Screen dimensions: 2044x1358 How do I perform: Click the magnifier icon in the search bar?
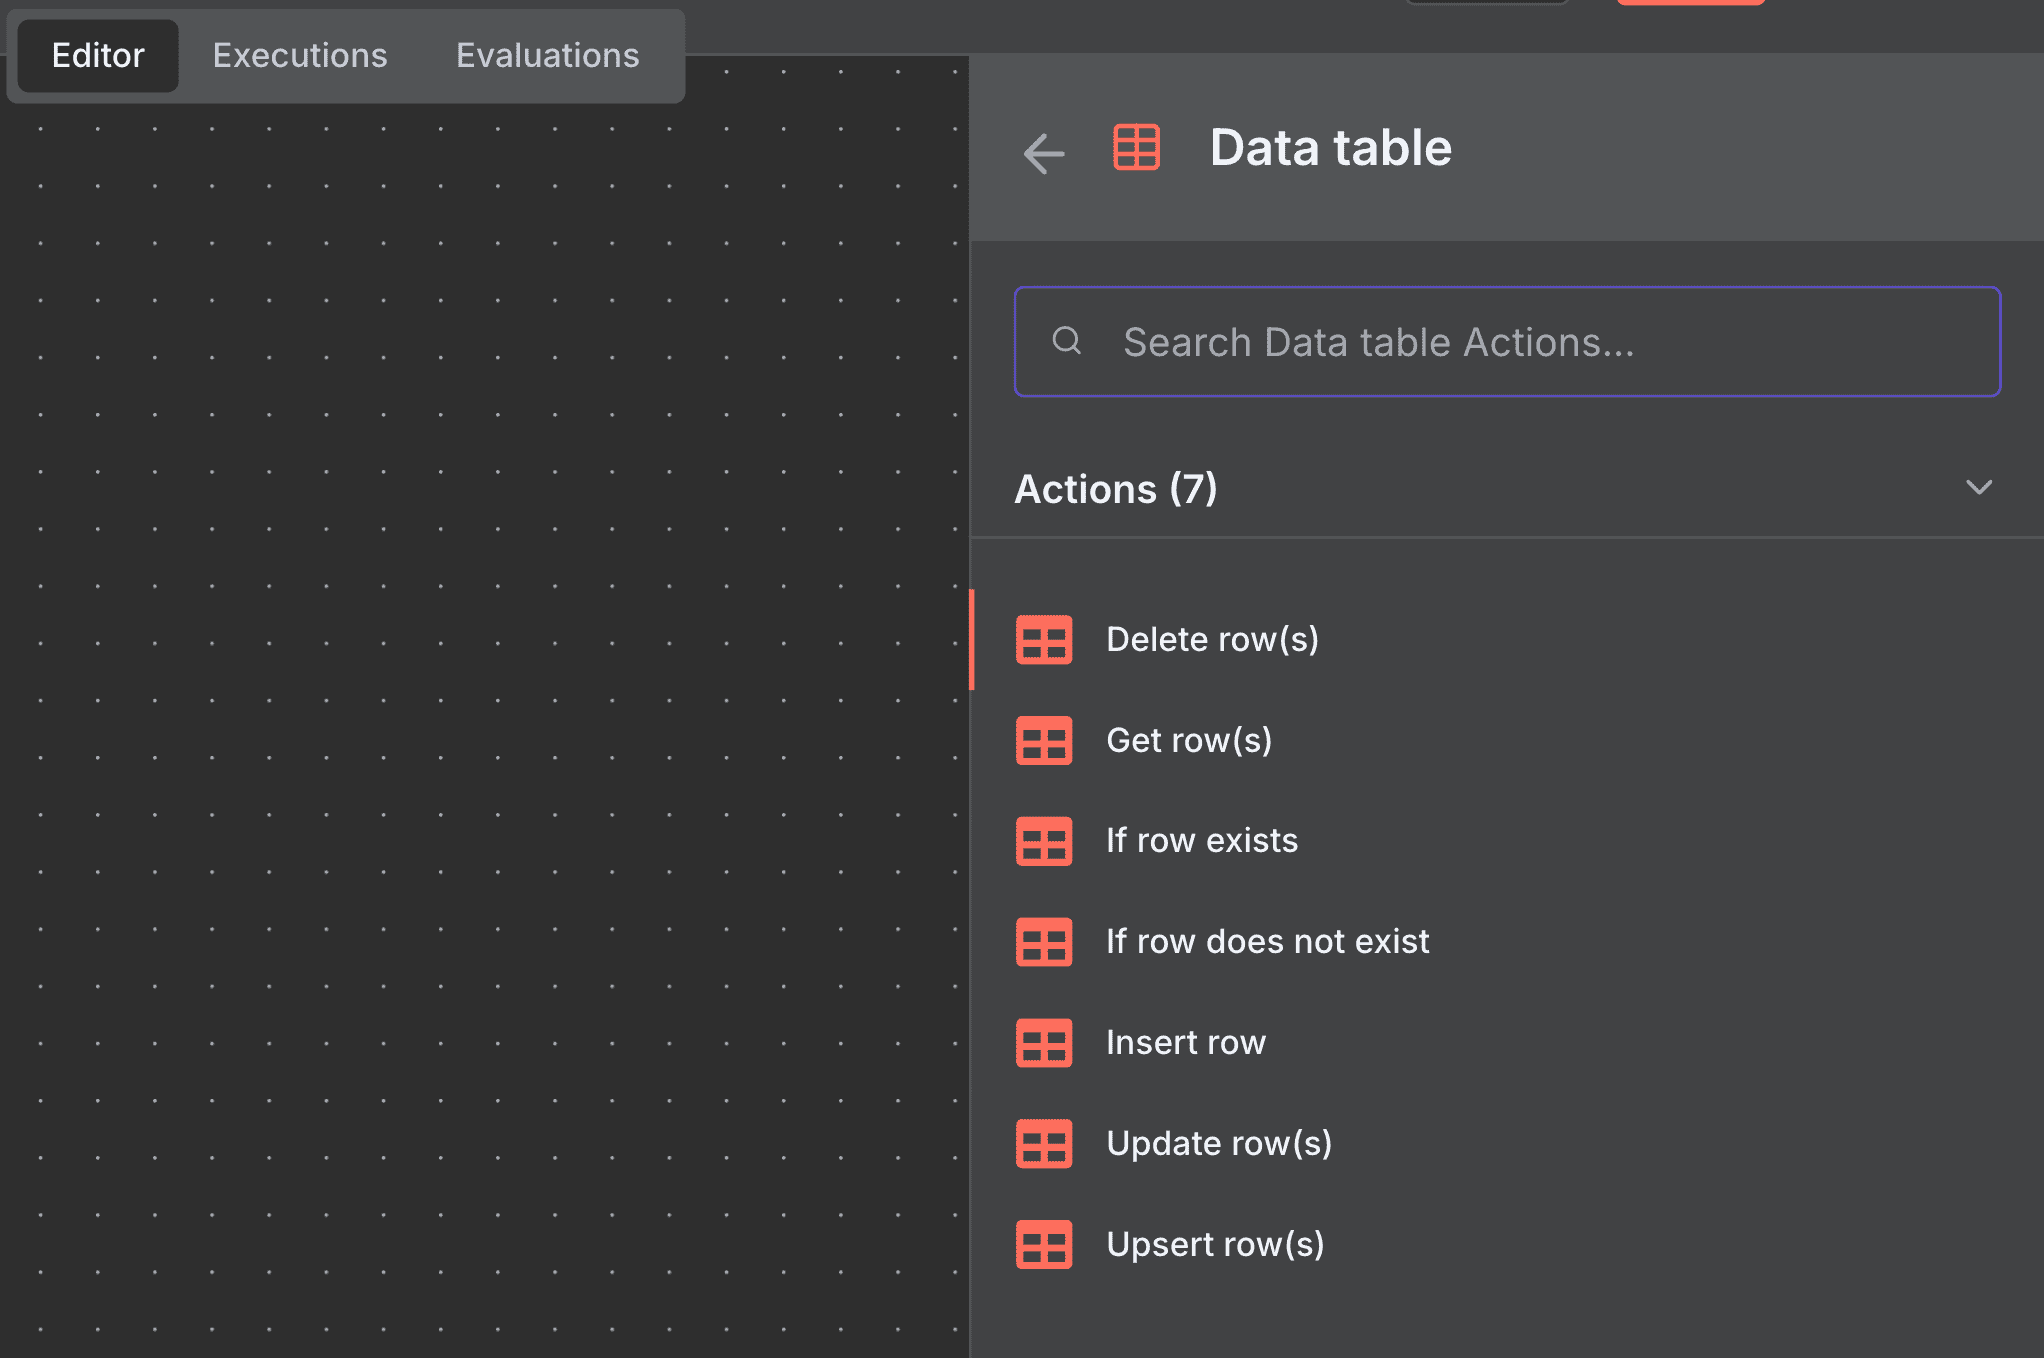click(1068, 341)
